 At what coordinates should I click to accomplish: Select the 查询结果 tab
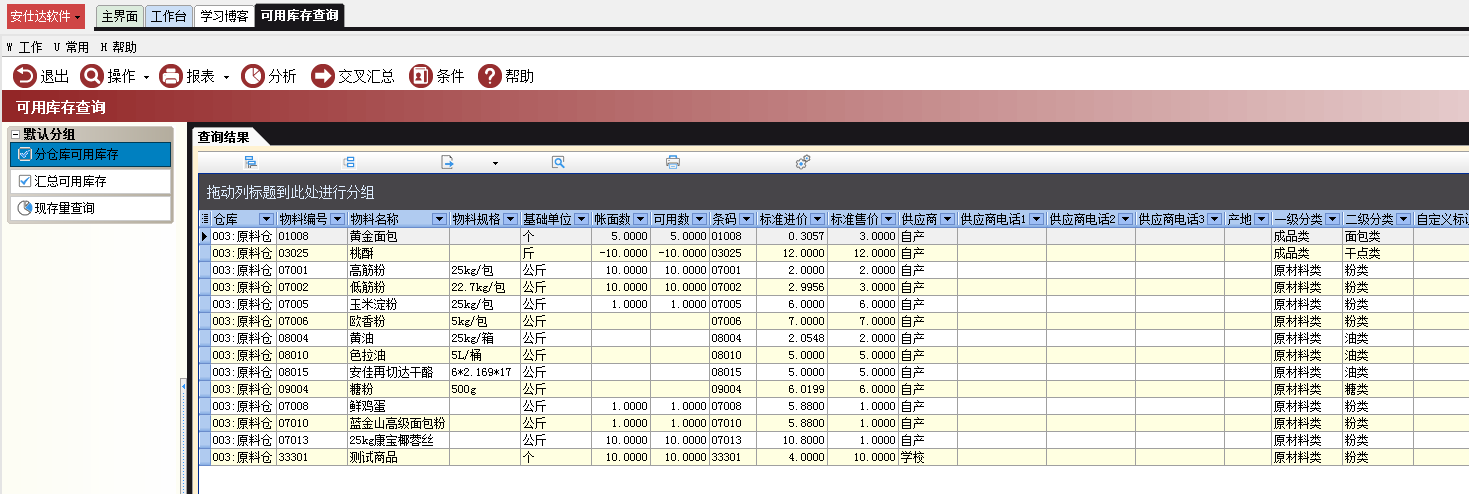click(224, 137)
